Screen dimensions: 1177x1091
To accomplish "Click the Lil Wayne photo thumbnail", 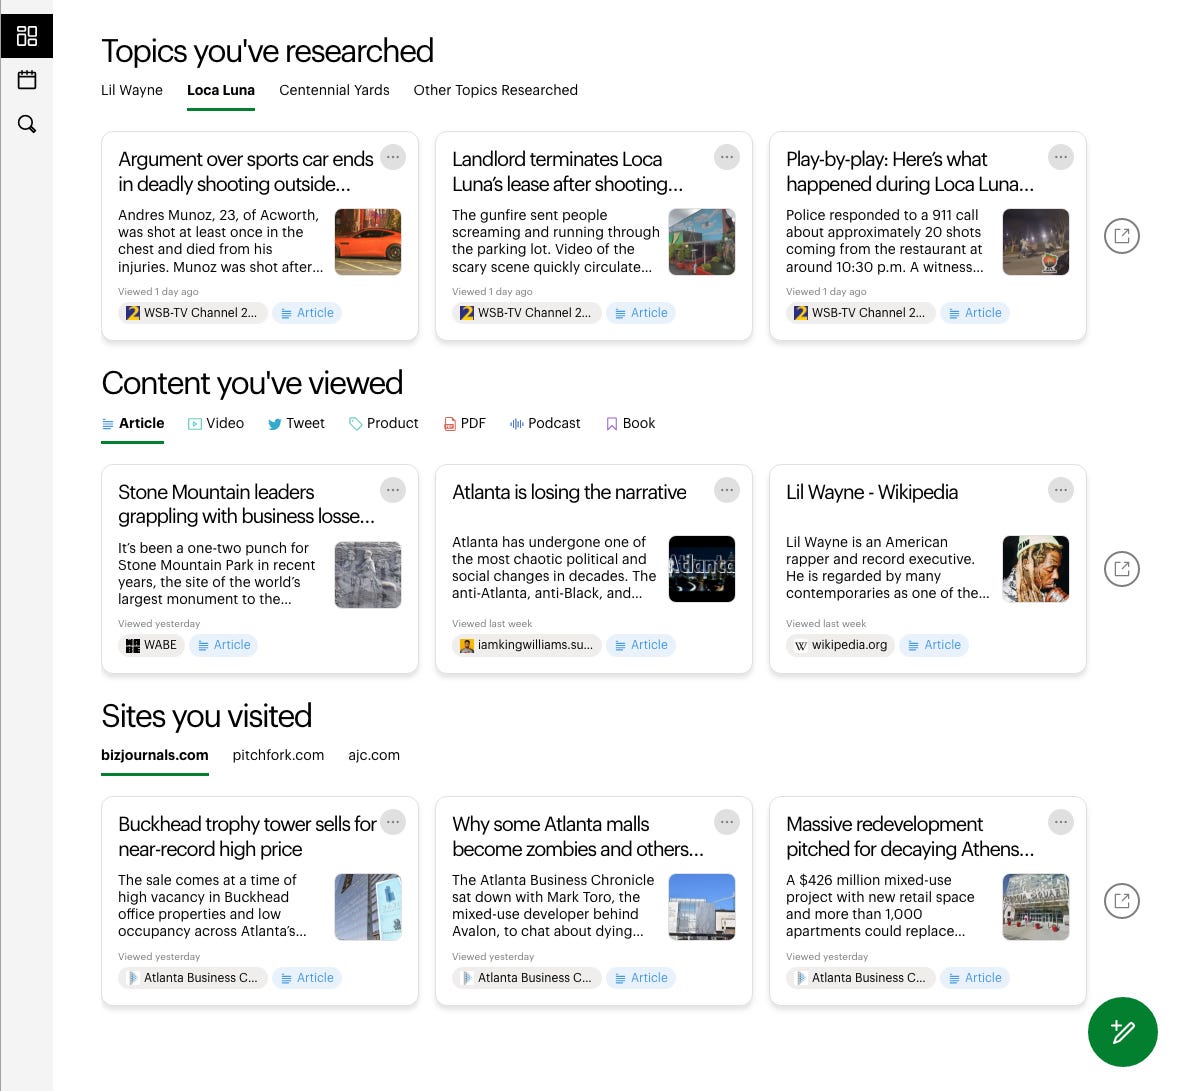I will [x=1036, y=568].
